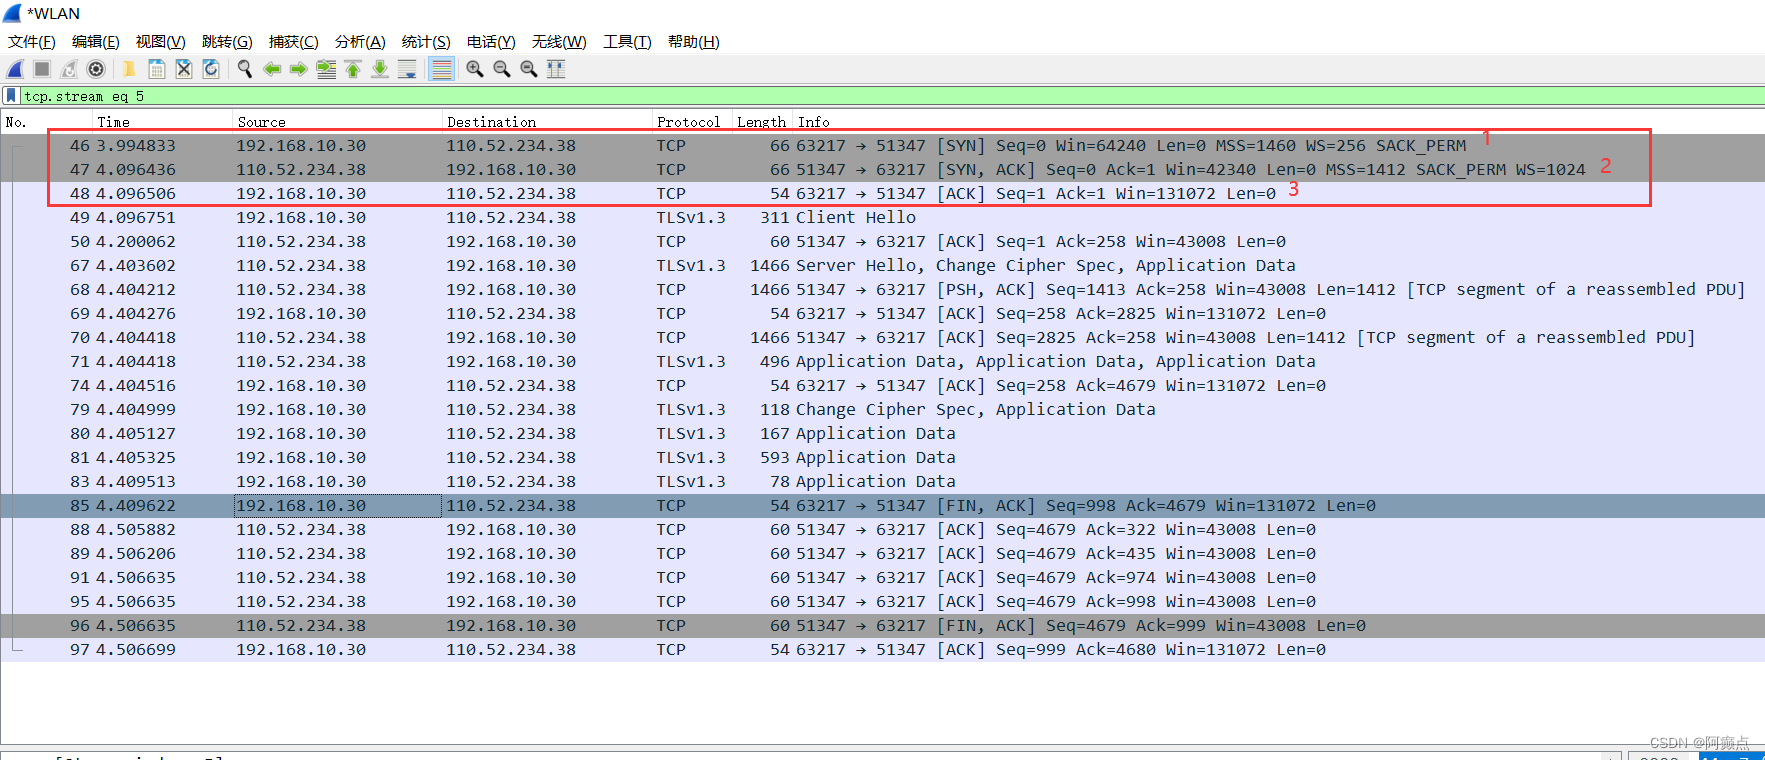Open the 统计(S) menu

pyautogui.click(x=426, y=42)
